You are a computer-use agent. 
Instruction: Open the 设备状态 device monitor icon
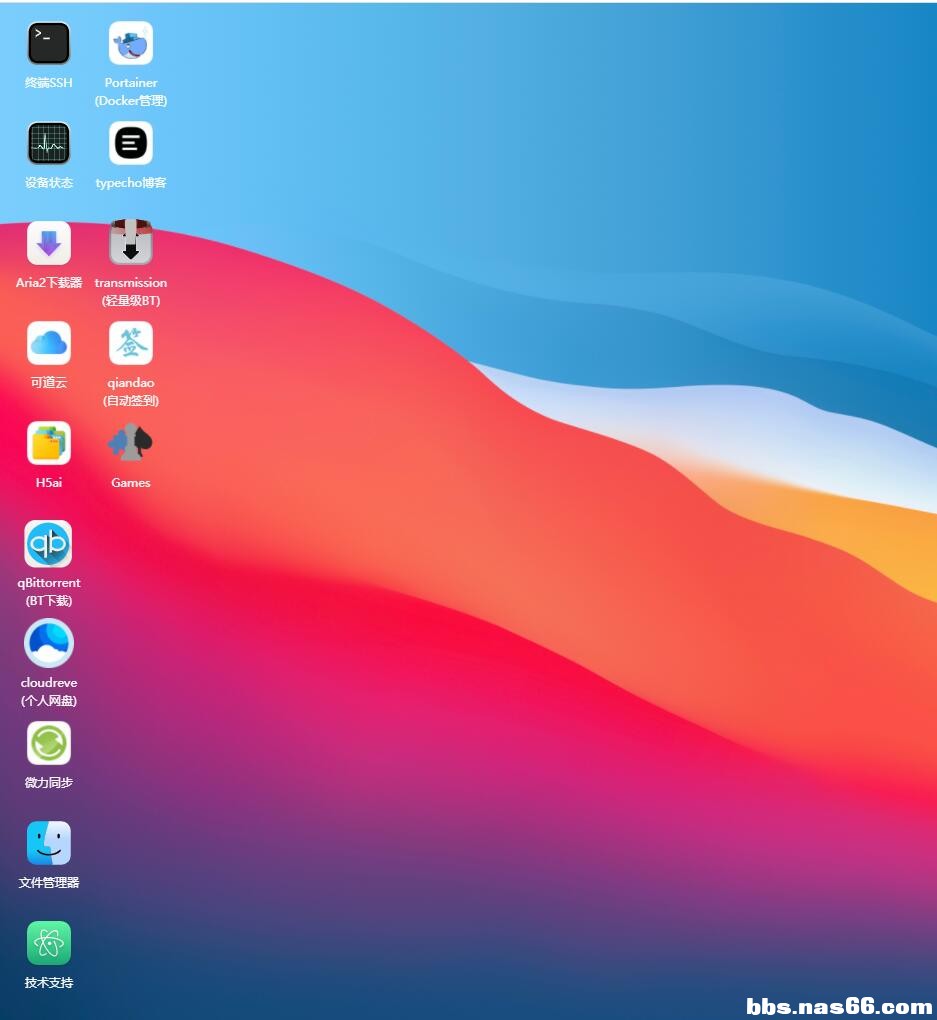coord(49,144)
